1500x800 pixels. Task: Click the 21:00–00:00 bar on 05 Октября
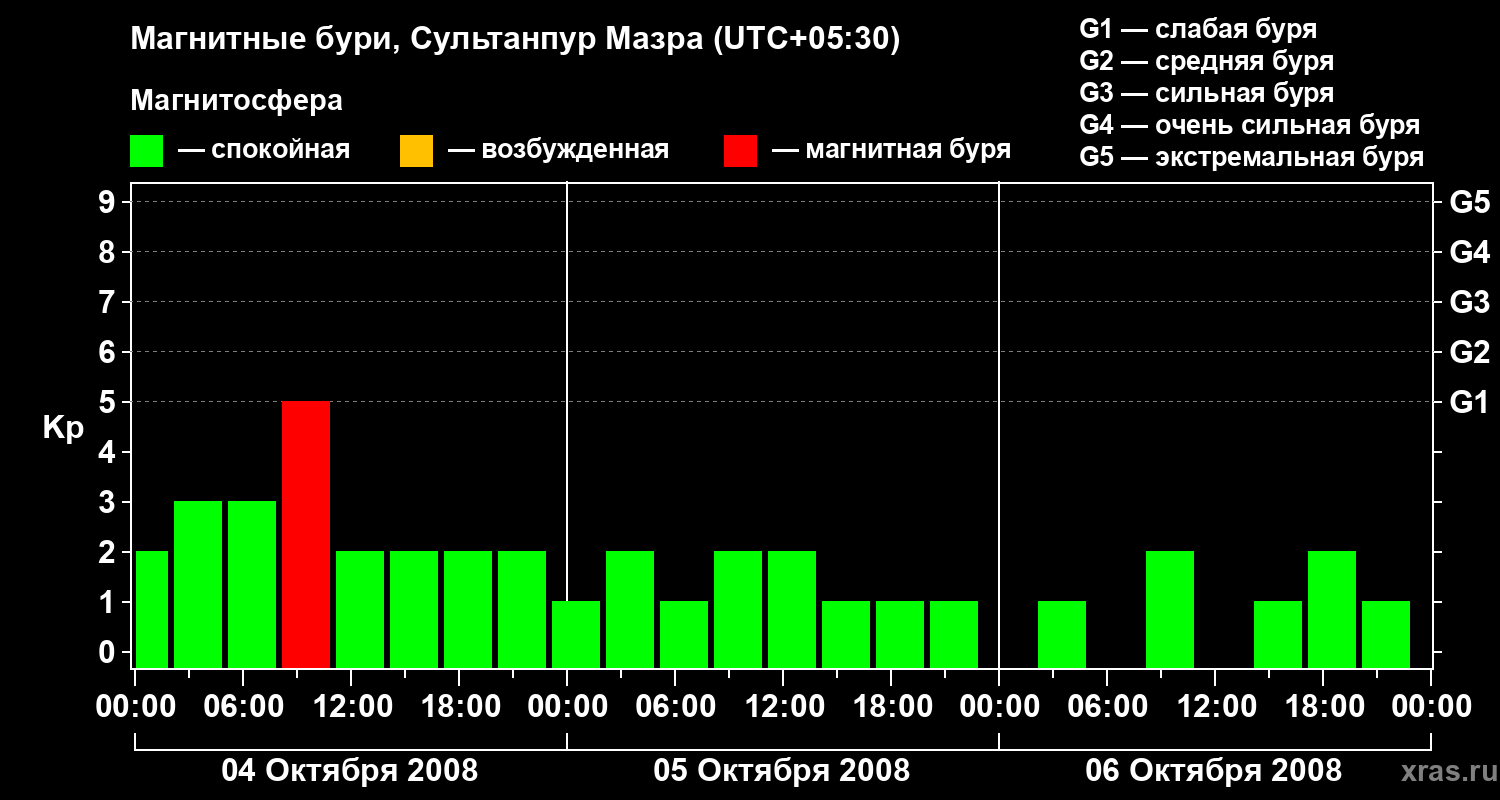pyautogui.click(x=954, y=634)
